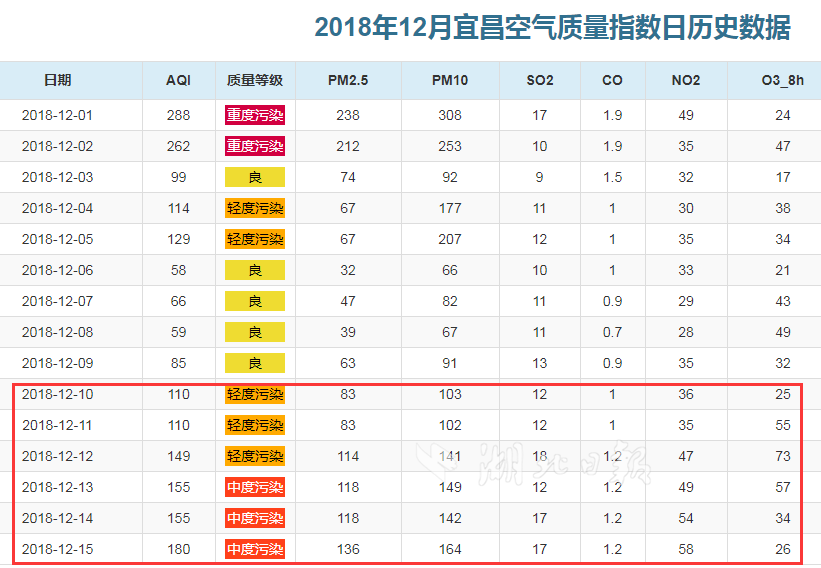Click date cell 2018-12-10
This screenshot has height=568, width=821.
(58, 394)
